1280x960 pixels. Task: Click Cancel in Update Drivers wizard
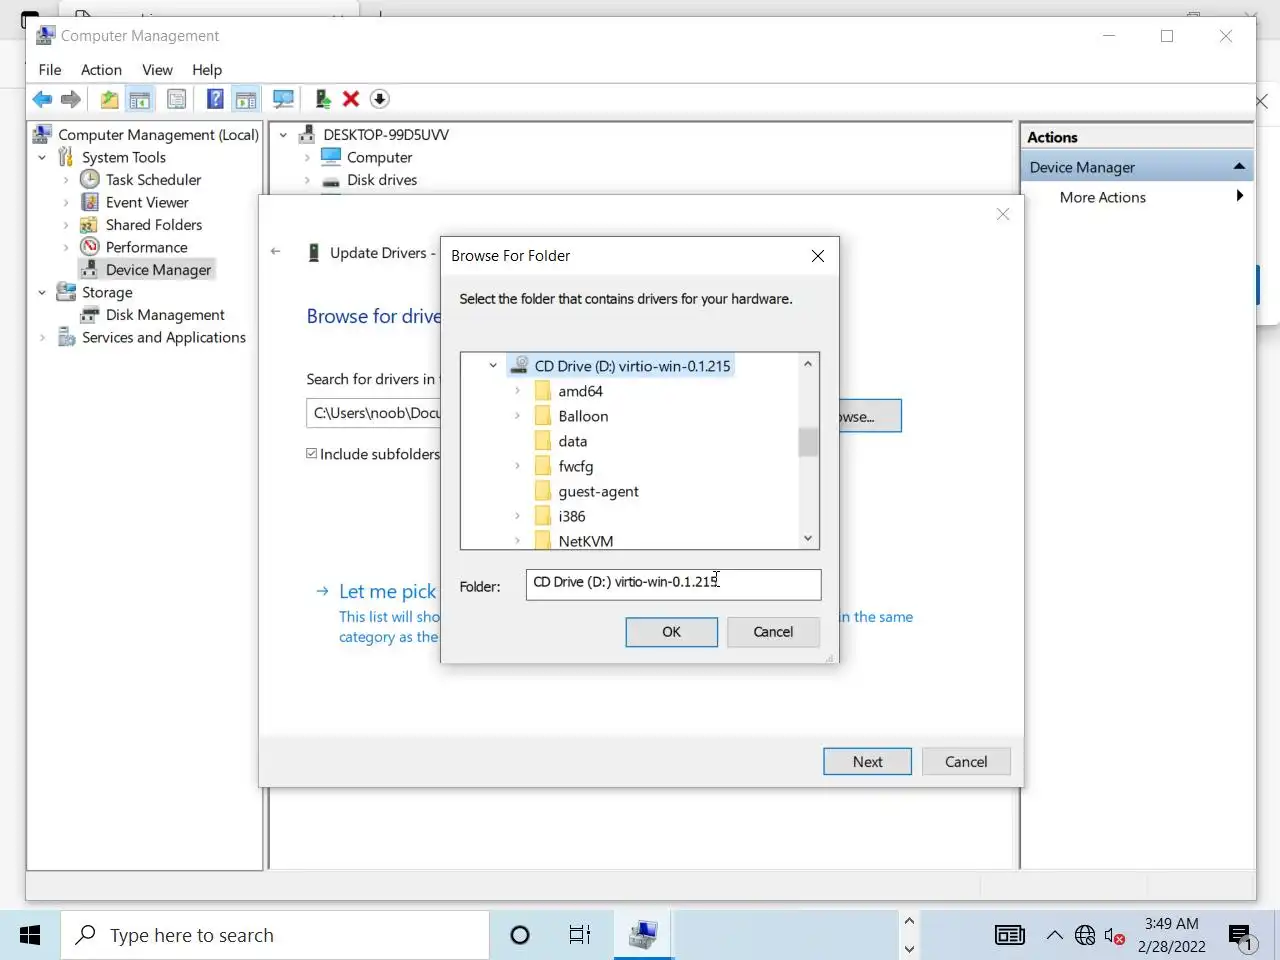point(966,762)
